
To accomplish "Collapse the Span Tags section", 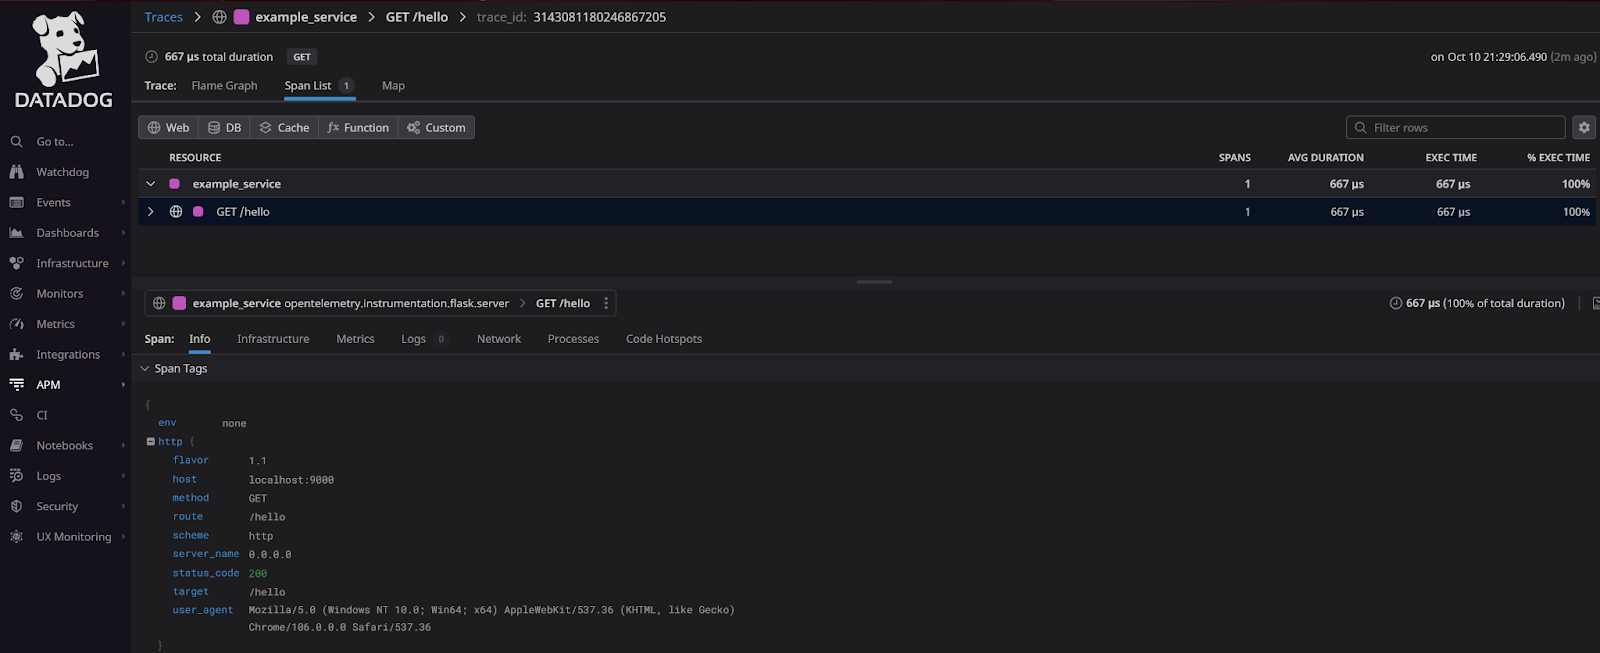I will tap(145, 369).
